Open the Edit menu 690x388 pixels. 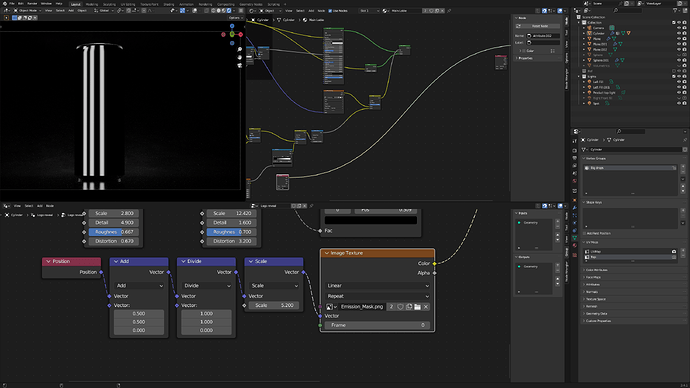[x=21, y=4]
